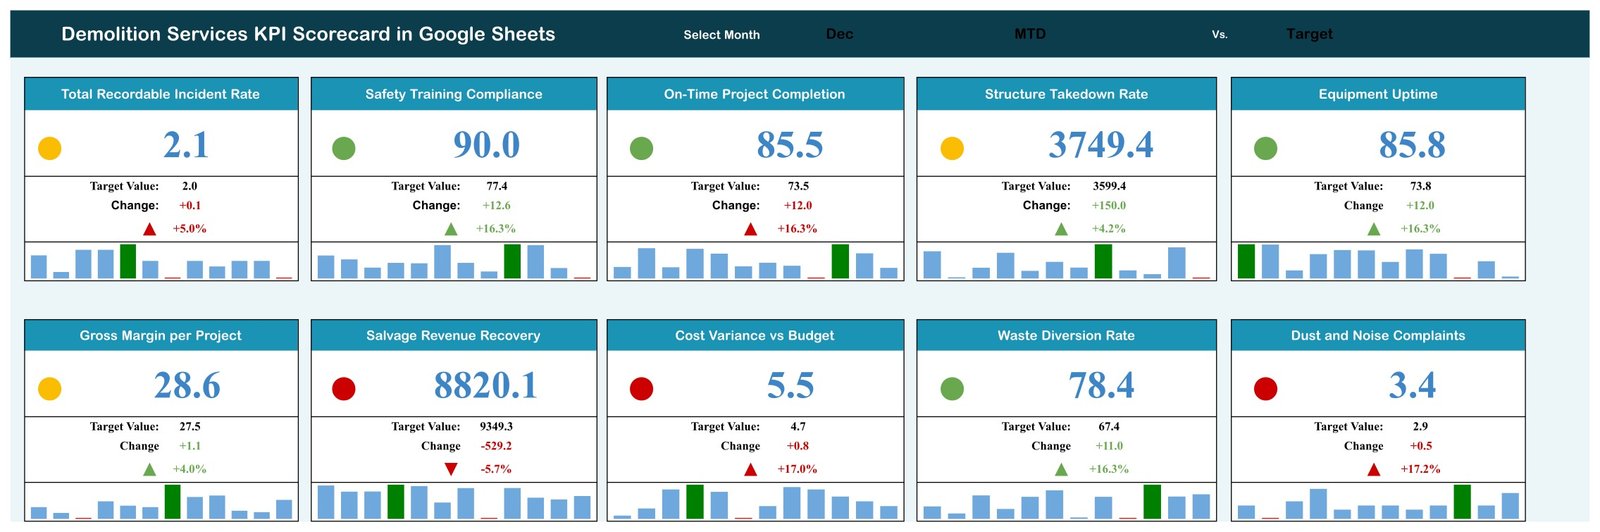Click the green up triangle in Equipment Uptime card
Viewport: 1600px width, 532px height.
[1374, 229]
